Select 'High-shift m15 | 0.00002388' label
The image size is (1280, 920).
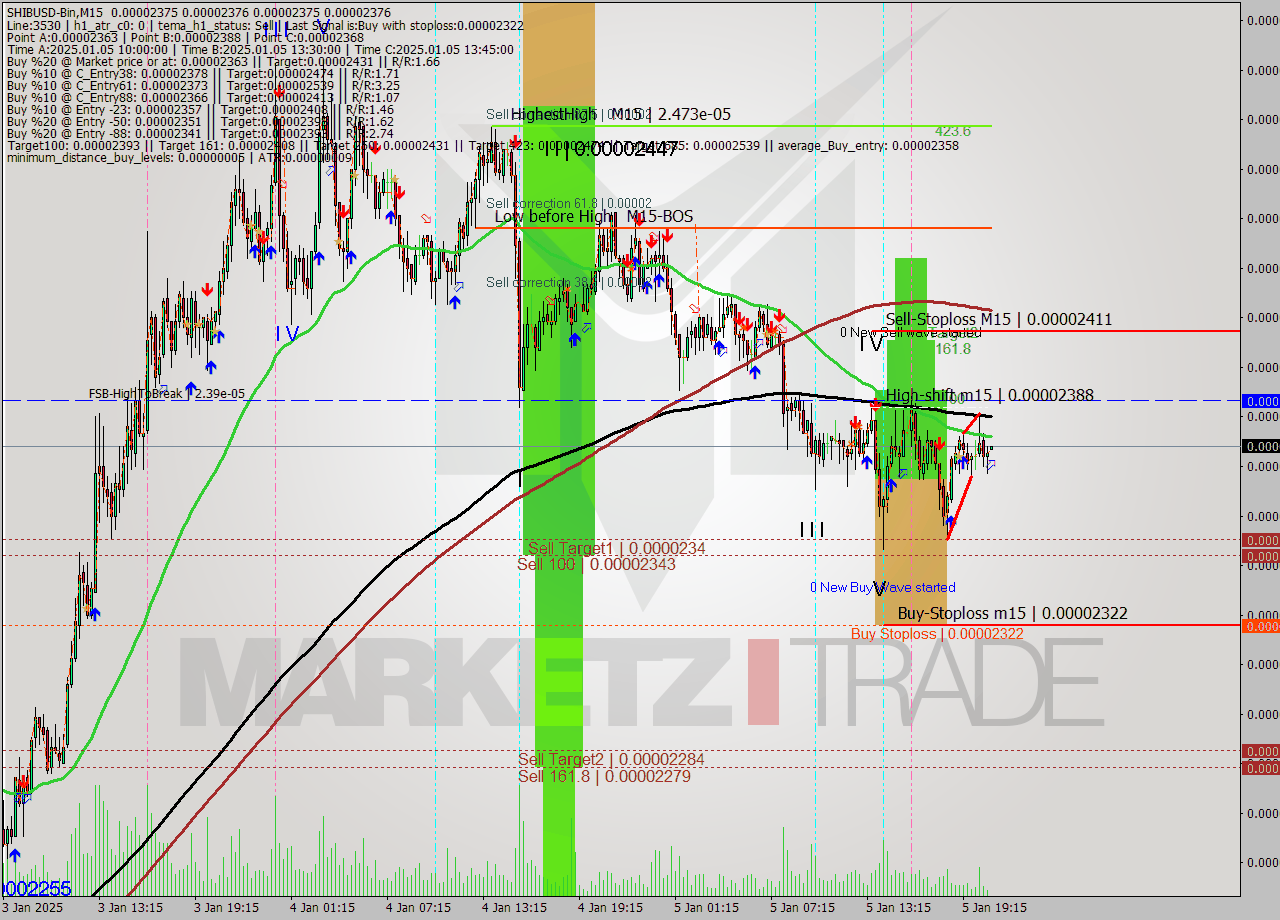coord(989,396)
